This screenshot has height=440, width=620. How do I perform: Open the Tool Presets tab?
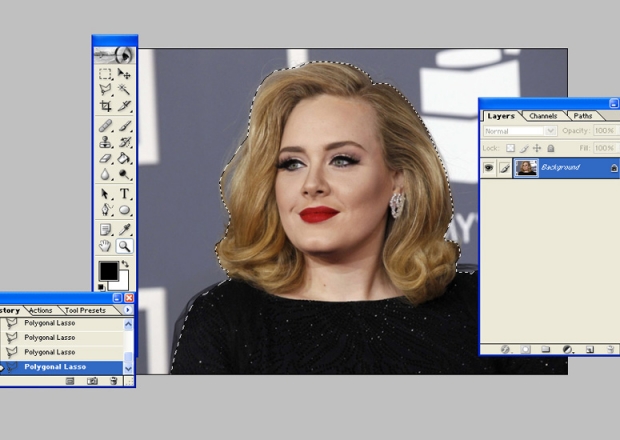tap(85, 310)
